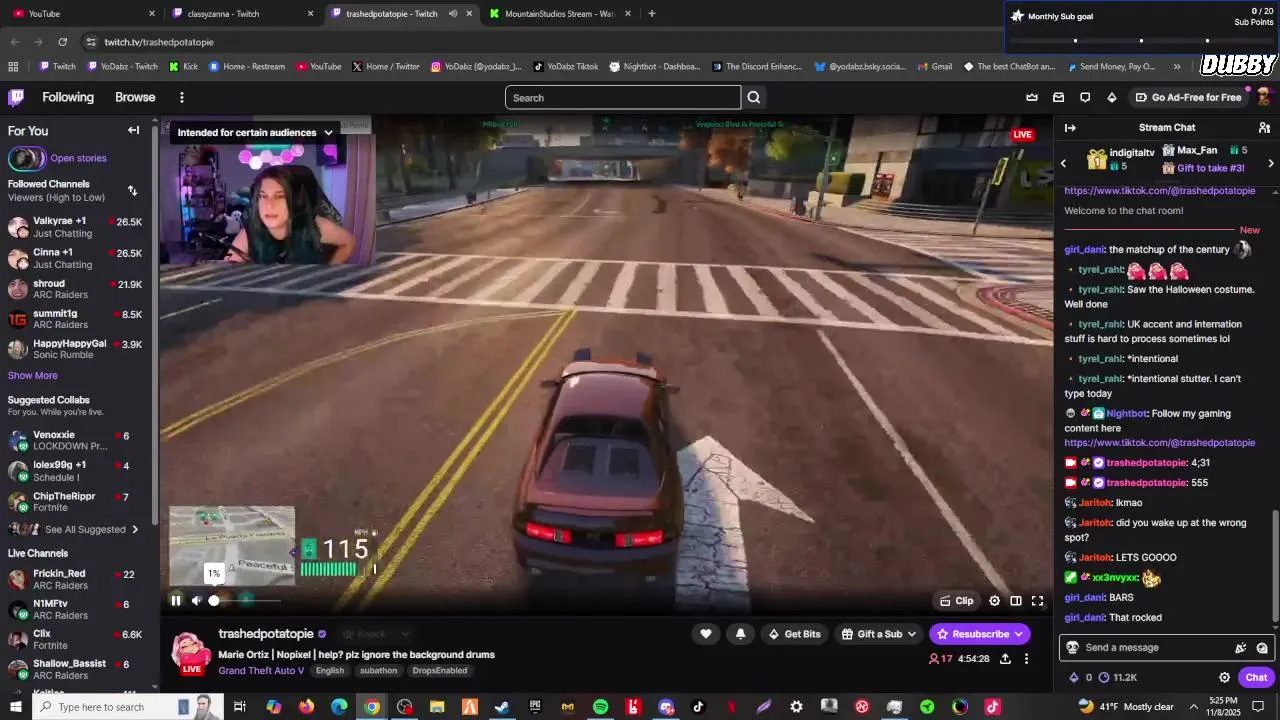This screenshot has height=720, width=1280.
Task: Show more bookmarks chevron
Action: (x=1177, y=67)
